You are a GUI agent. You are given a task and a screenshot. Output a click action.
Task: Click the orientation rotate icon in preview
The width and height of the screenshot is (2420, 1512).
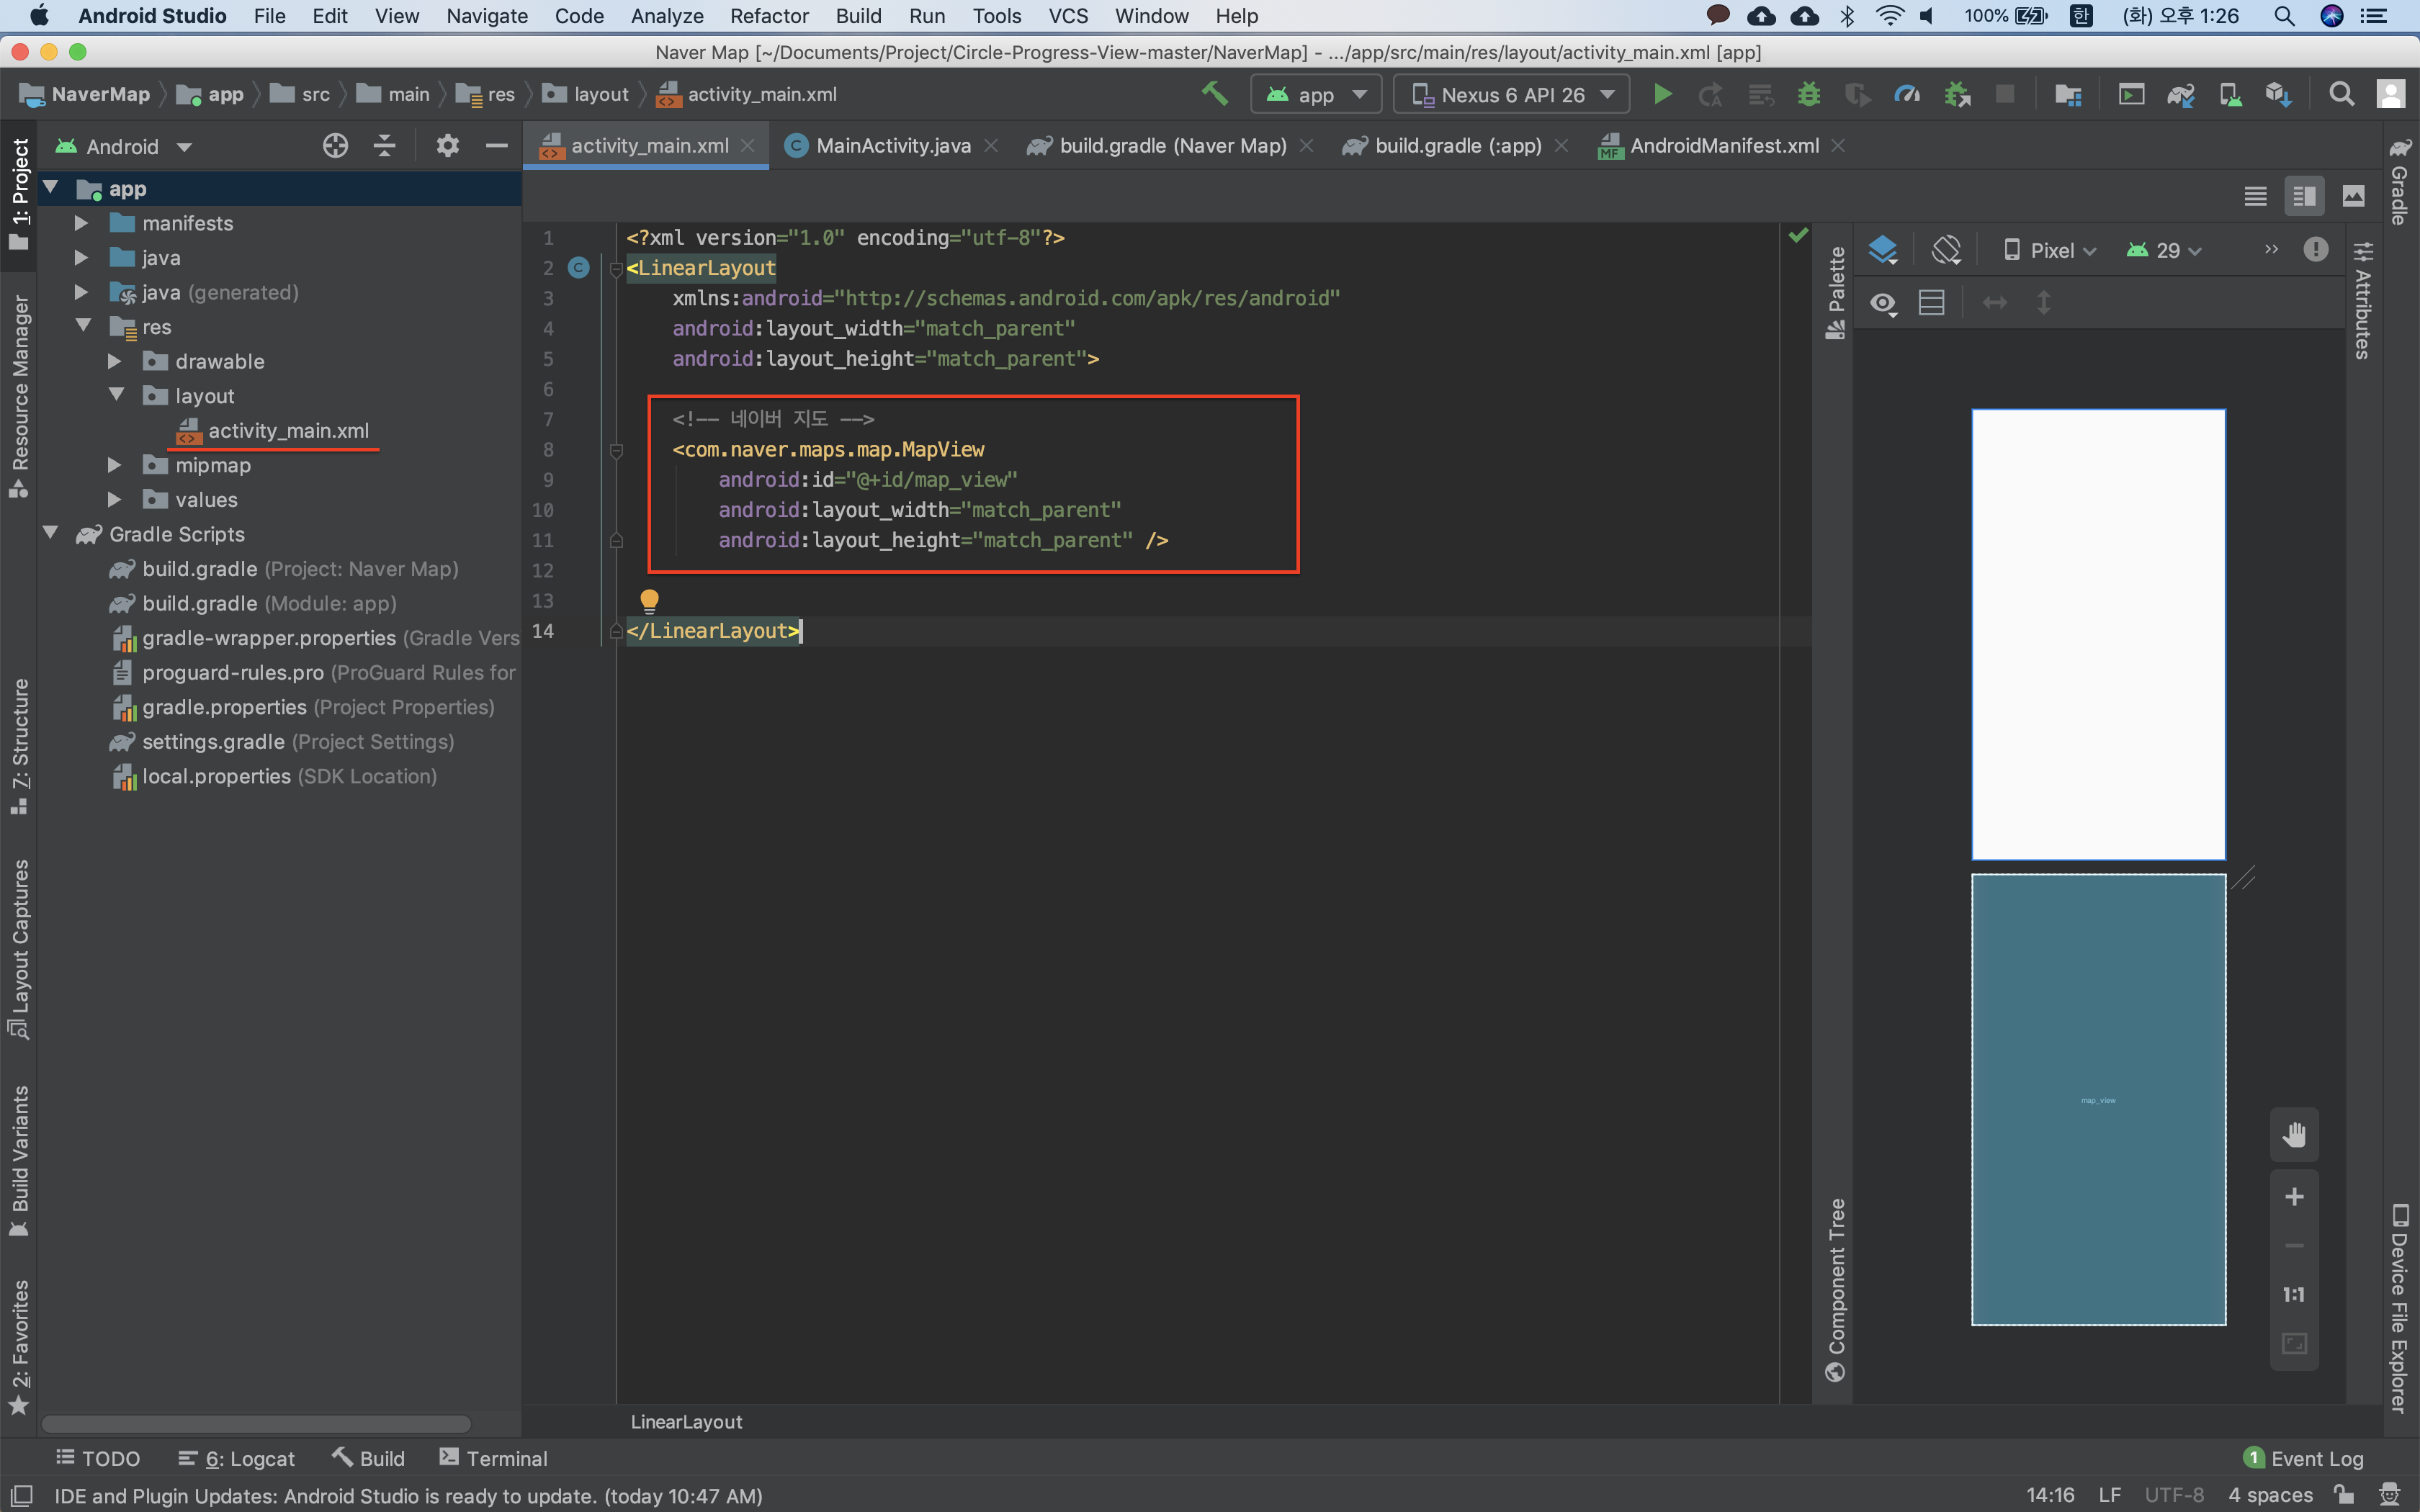1946,250
